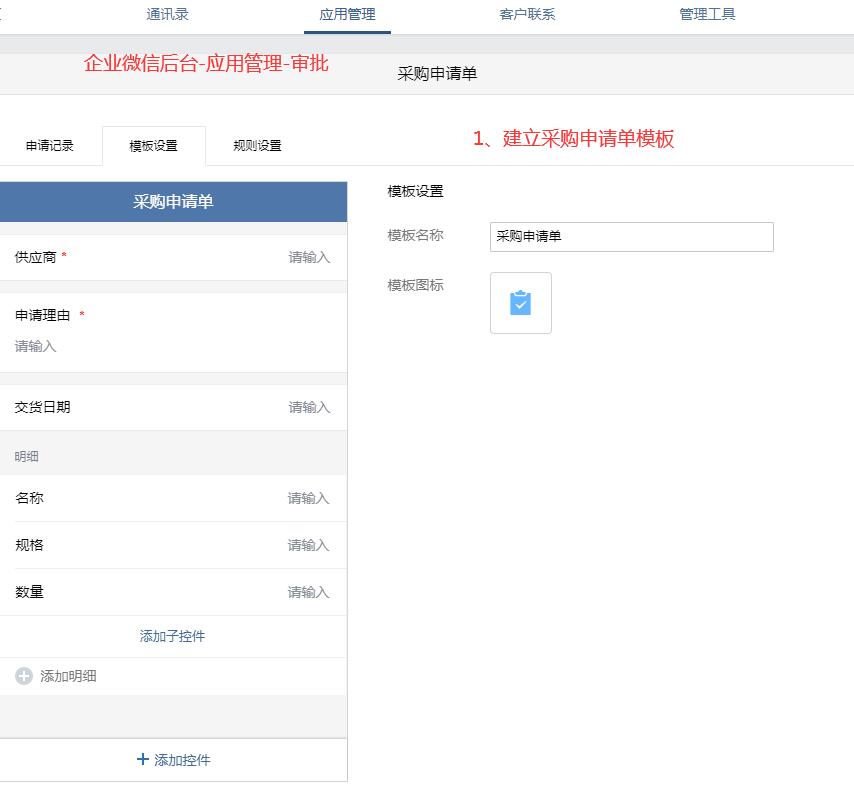Image resolution: width=854 pixels, height=807 pixels.
Task: Switch to the 申请记录 tab
Action: [x=50, y=145]
